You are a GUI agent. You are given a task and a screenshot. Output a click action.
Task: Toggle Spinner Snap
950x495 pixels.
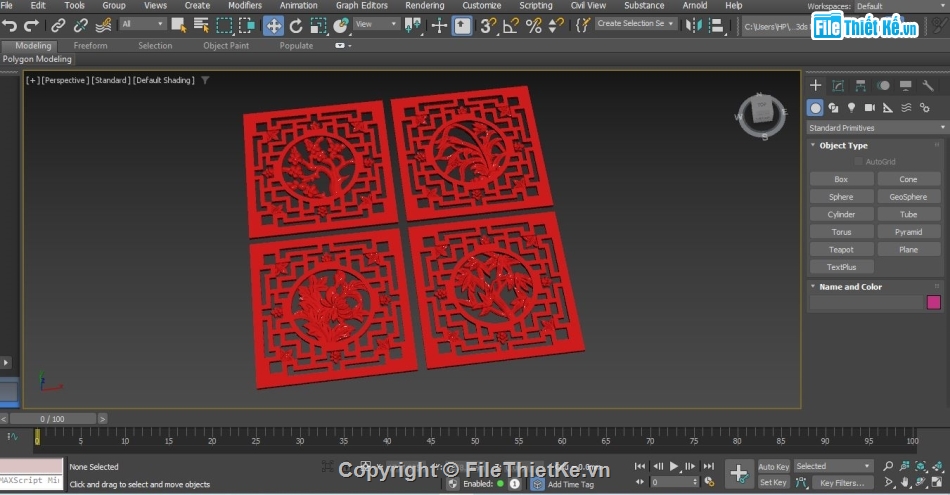(x=556, y=25)
